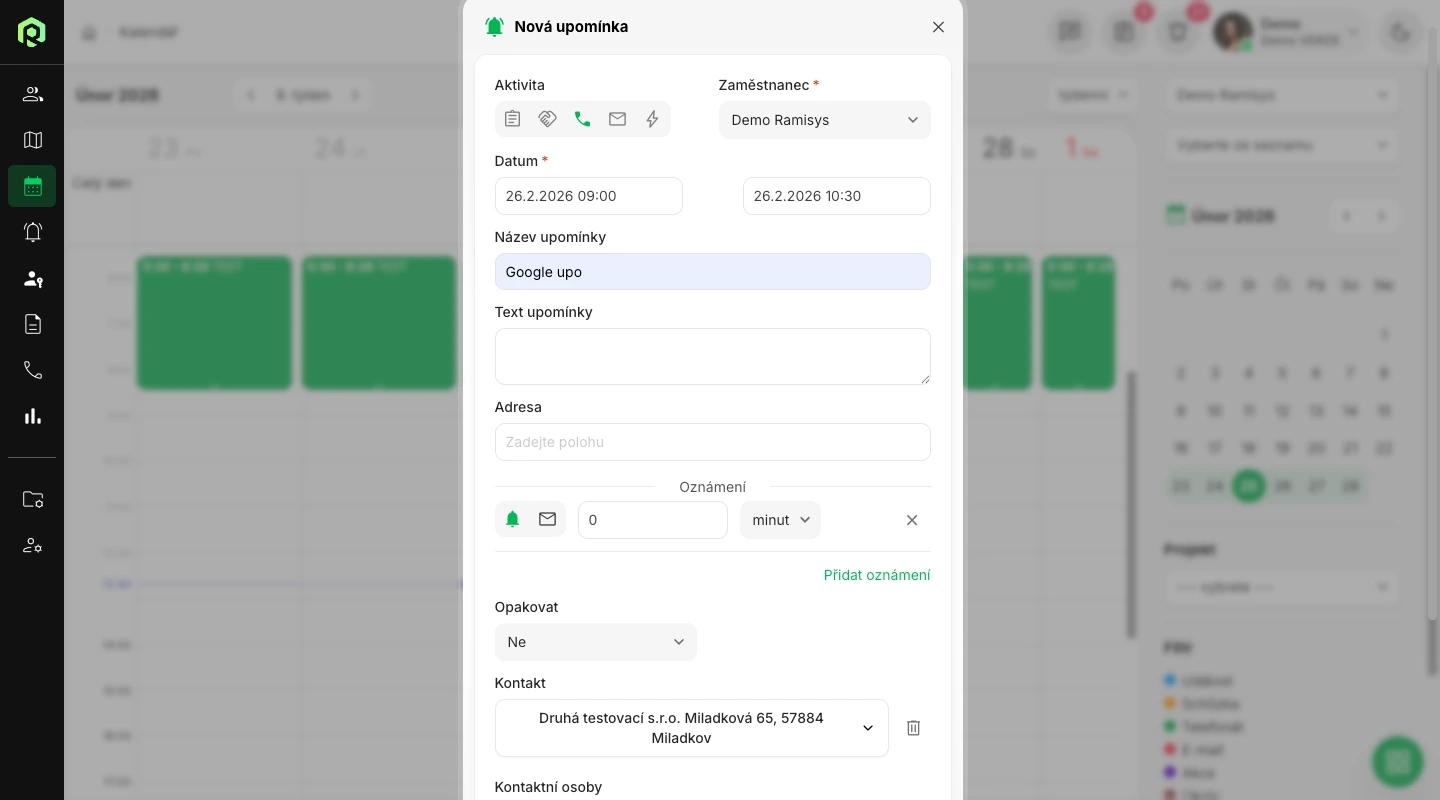Expand the Opakovat dropdown set to Ne

click(x=595, y=642)
